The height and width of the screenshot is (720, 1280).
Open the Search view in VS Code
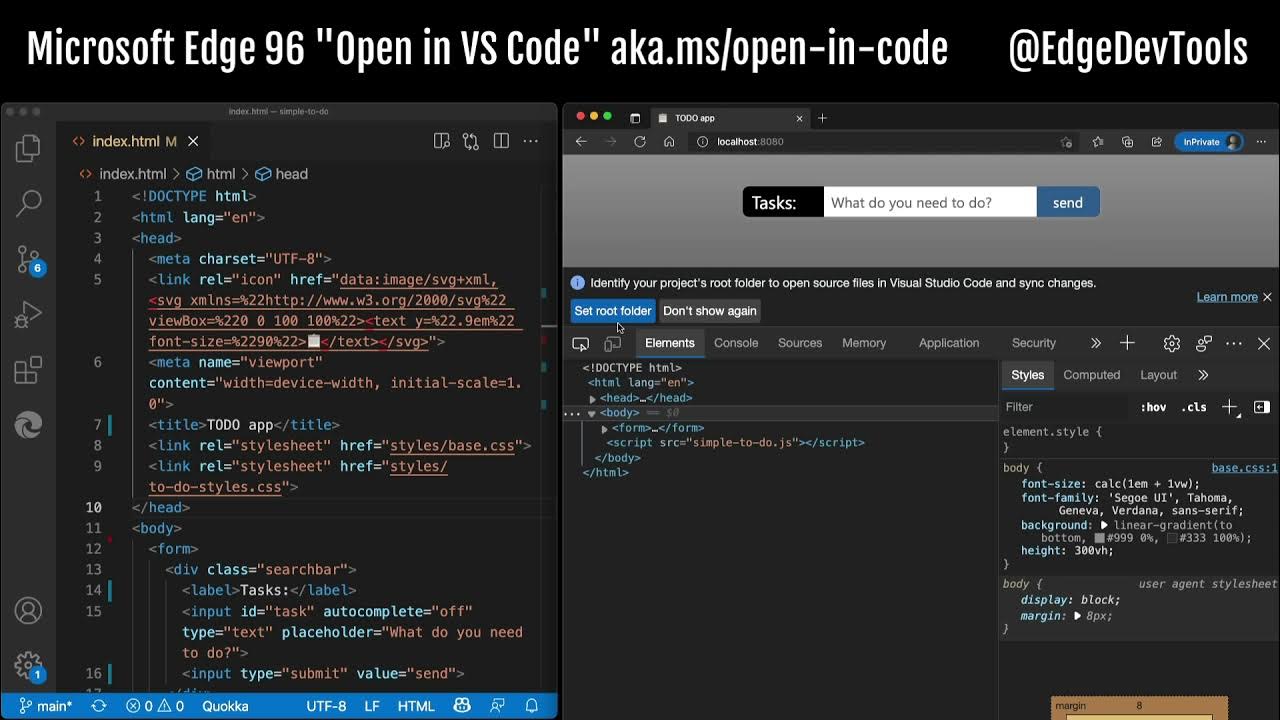tap(28, 204)
